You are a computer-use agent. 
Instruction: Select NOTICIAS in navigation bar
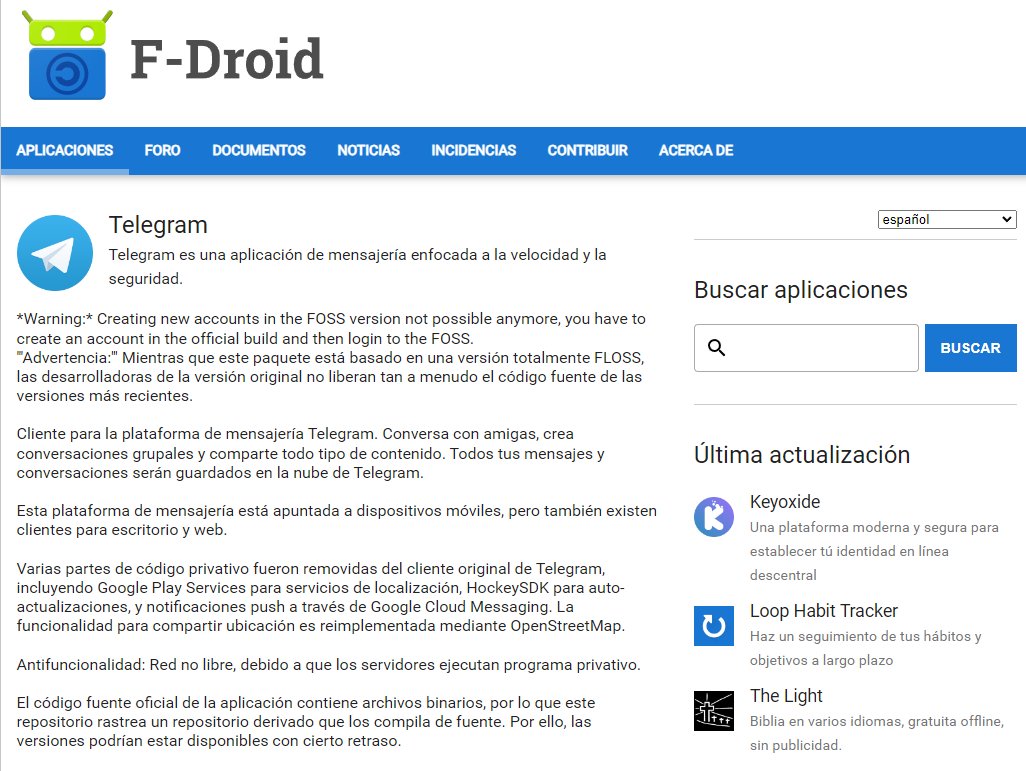pyautogui.click(x=368, y=151)
